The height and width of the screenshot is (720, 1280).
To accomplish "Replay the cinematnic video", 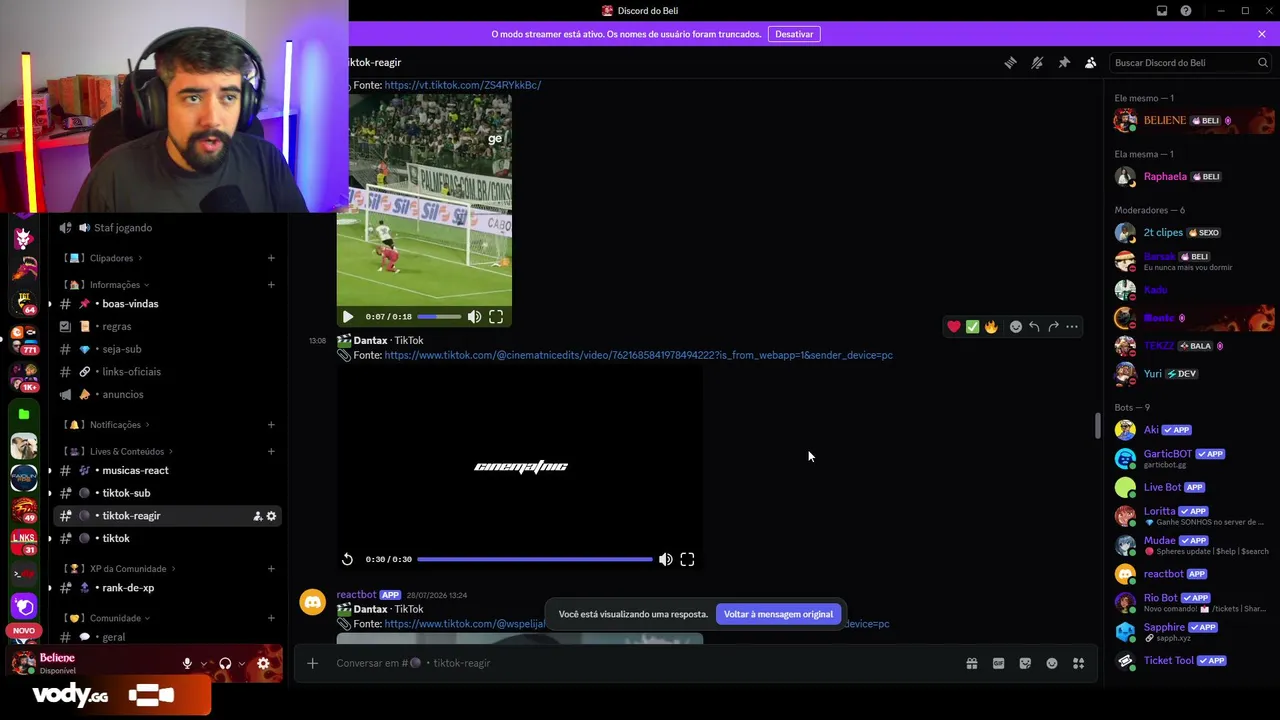I will click(x=347, y=560).
